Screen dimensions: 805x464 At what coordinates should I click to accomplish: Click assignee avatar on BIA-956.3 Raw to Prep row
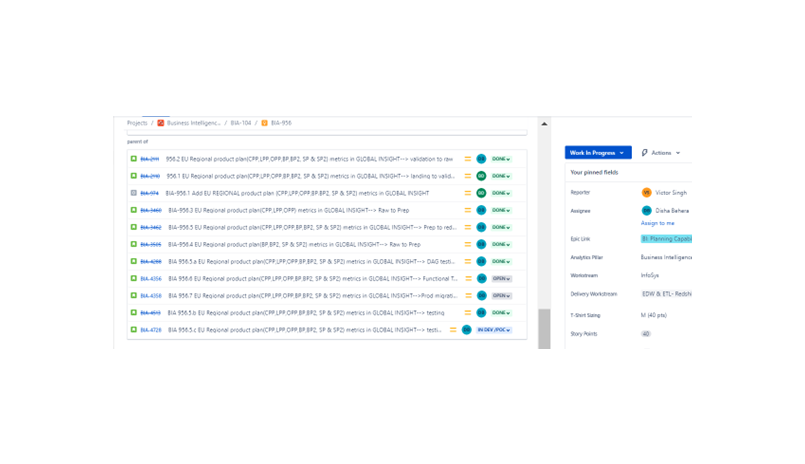[x=481, y=210]
